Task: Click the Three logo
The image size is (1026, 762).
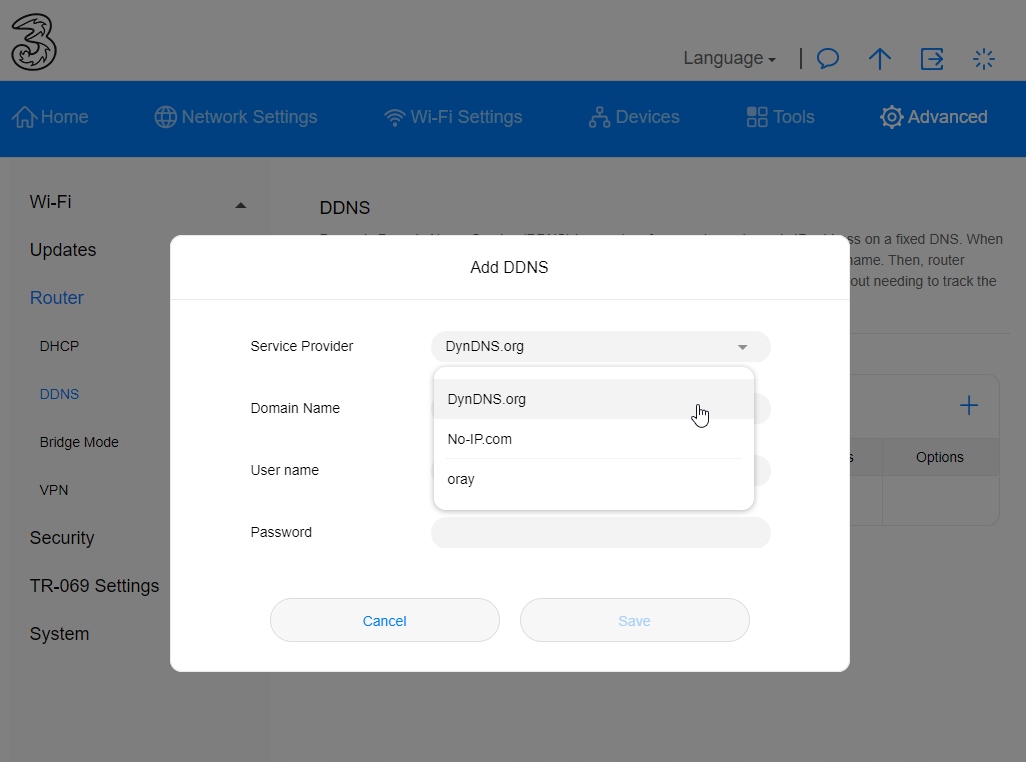Action: [34, 43]
